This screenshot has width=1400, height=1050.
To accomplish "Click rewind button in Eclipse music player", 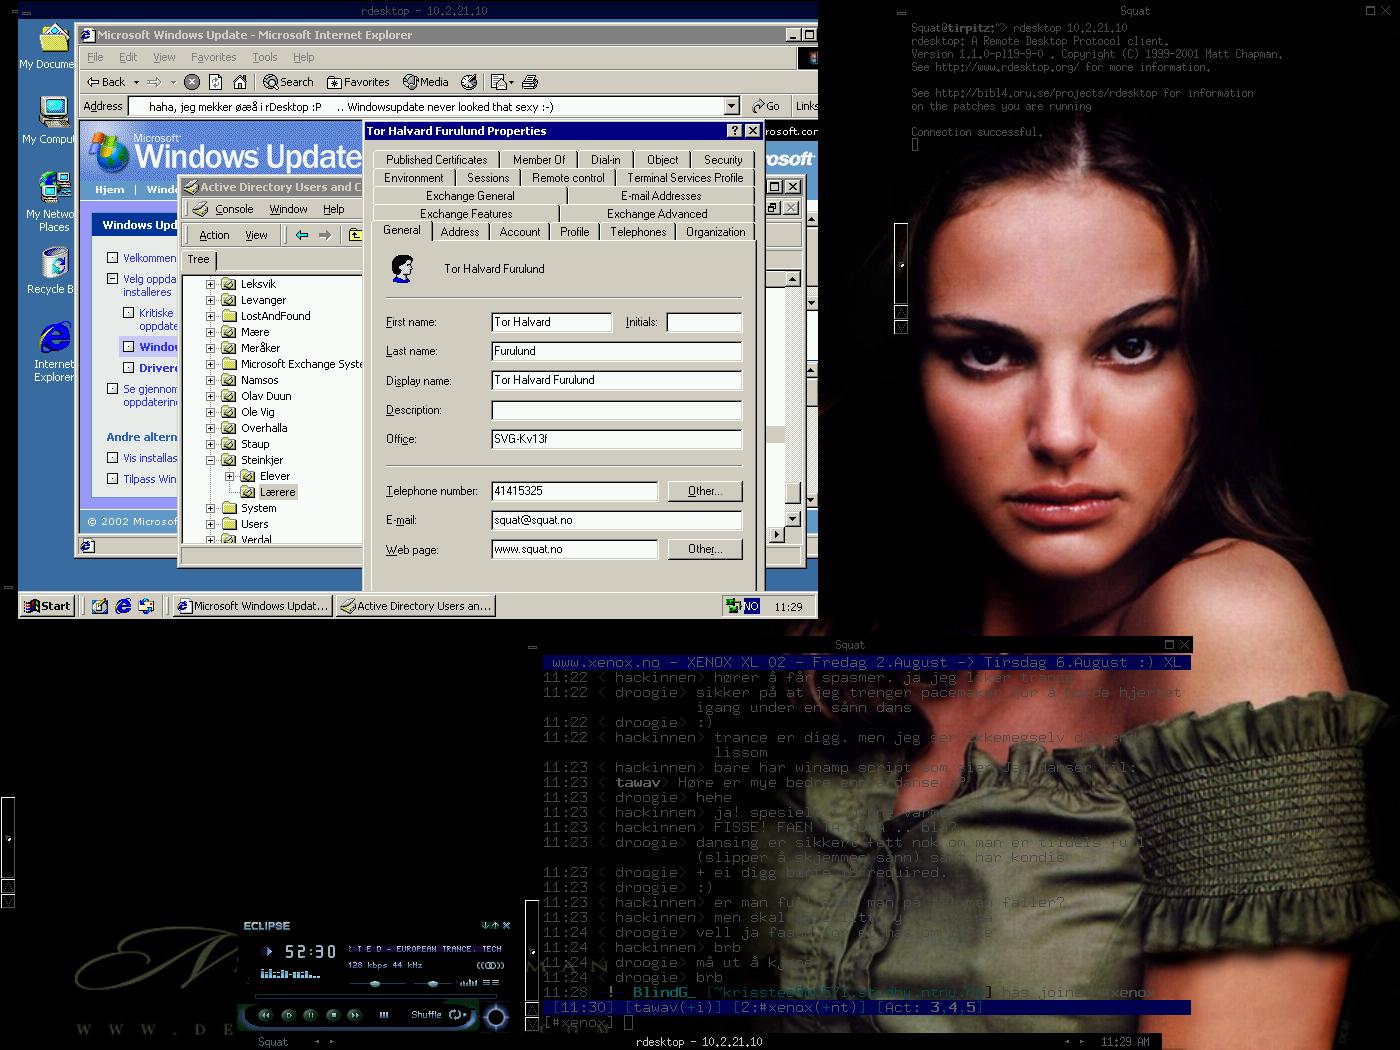I will [x=265, y=1015].
